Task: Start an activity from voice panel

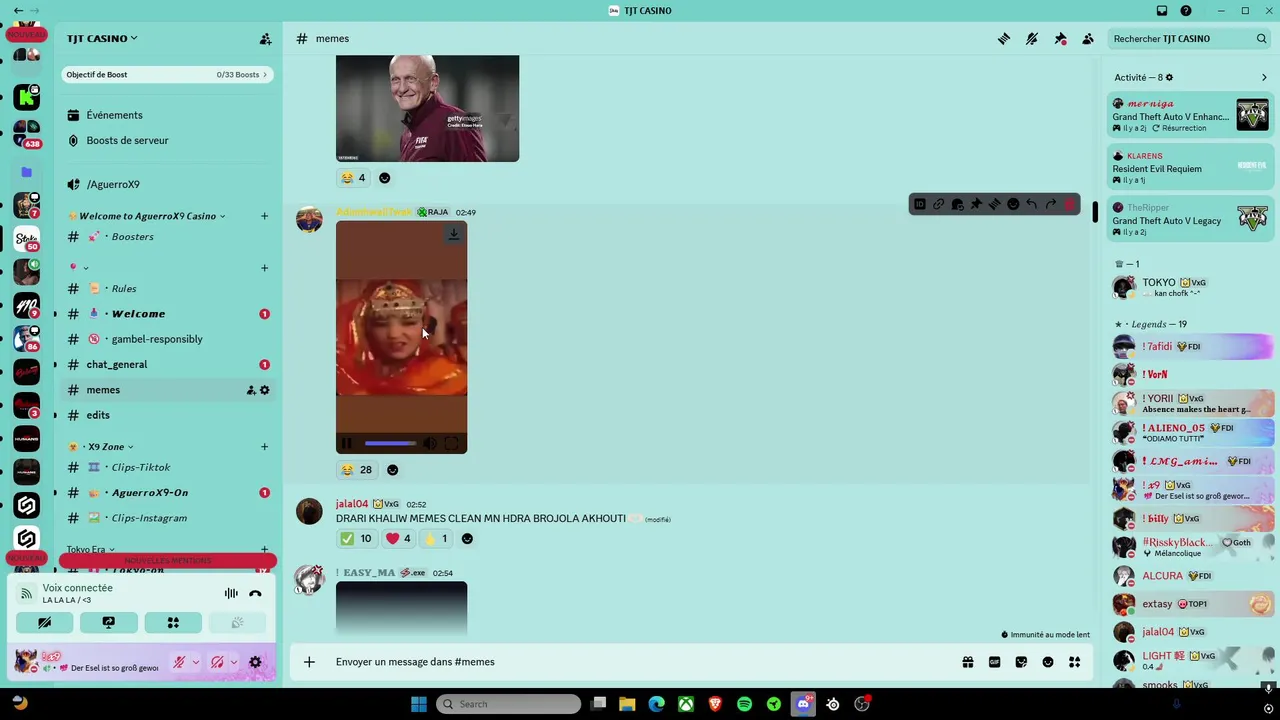Action: (173, 623)
